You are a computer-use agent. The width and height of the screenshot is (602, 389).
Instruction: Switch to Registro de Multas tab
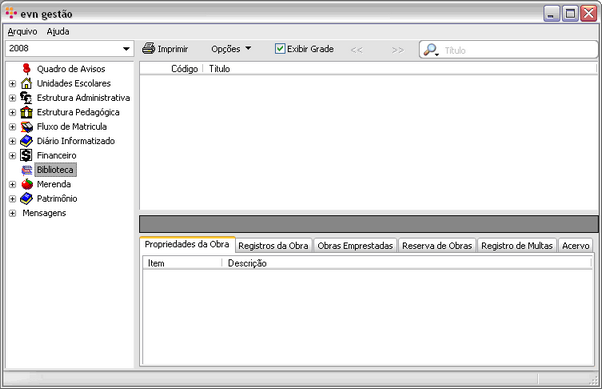[x=517, y=246]
